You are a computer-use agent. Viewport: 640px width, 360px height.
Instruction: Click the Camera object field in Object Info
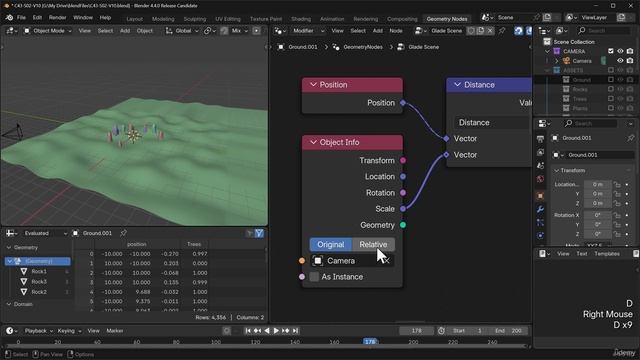pos(352,260)
